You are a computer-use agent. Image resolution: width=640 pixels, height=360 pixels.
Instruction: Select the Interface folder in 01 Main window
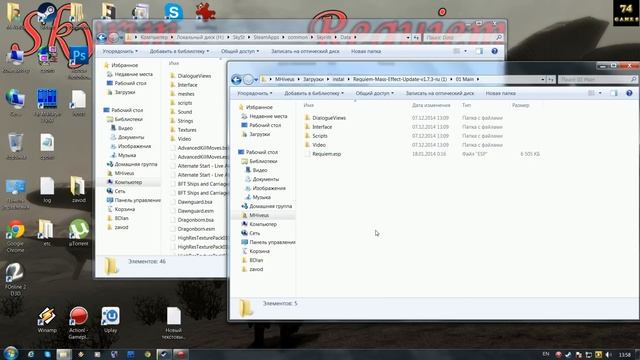pos(322,127)
